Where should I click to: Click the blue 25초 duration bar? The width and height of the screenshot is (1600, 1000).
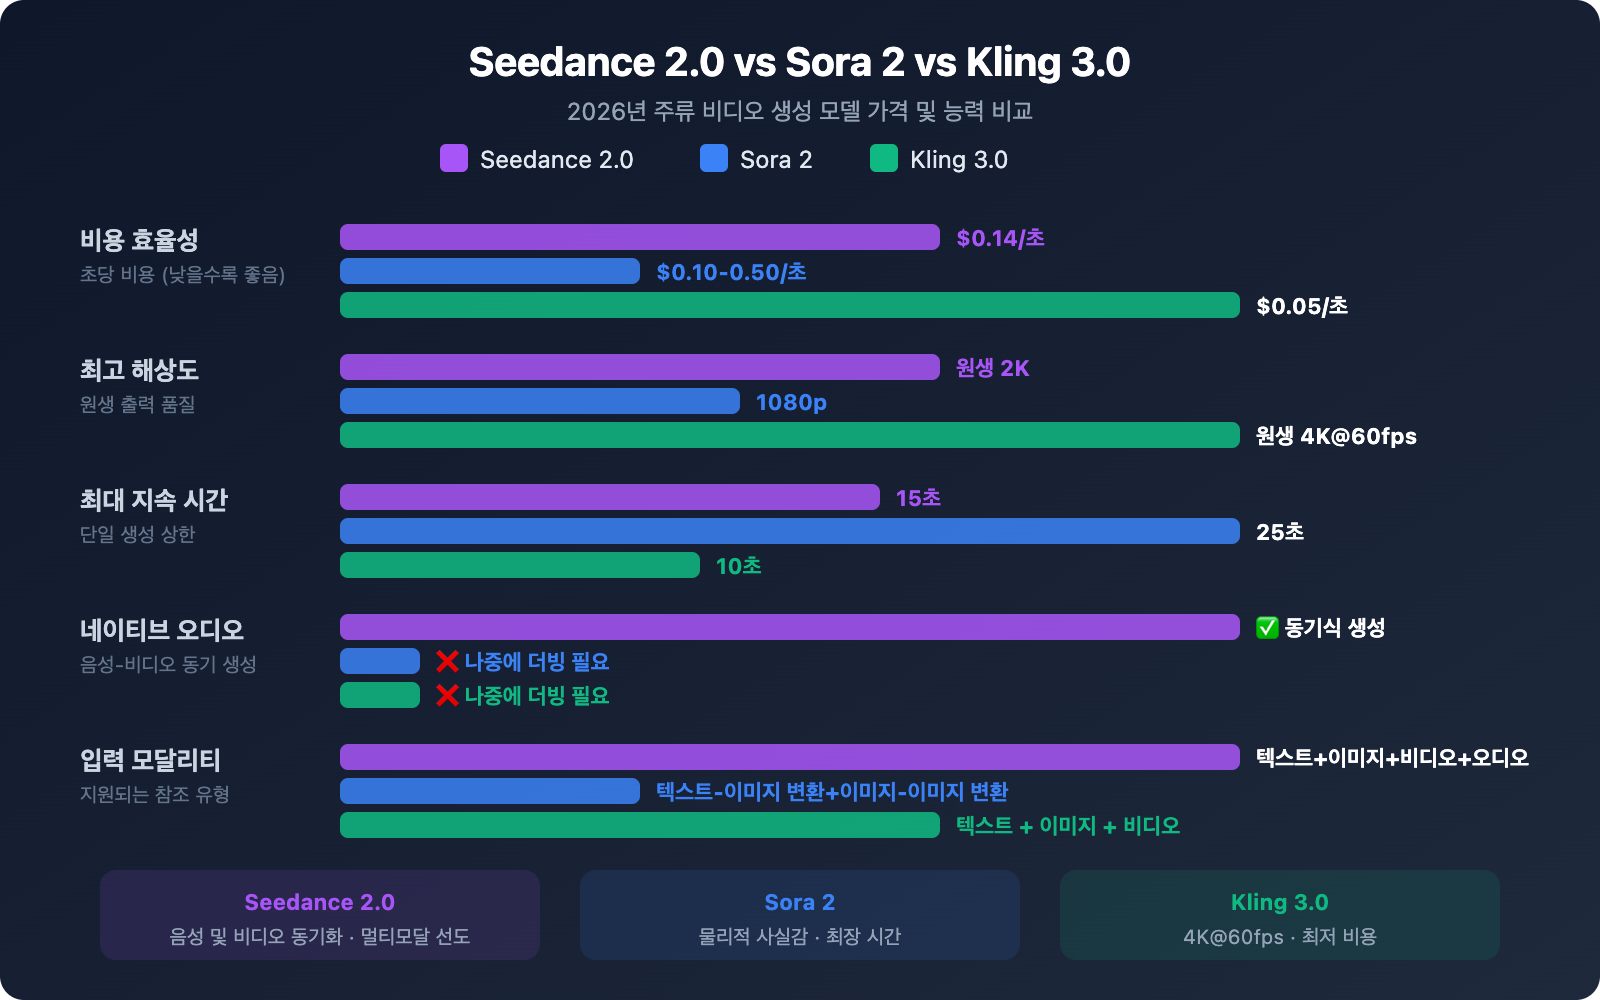pos(790,531)
